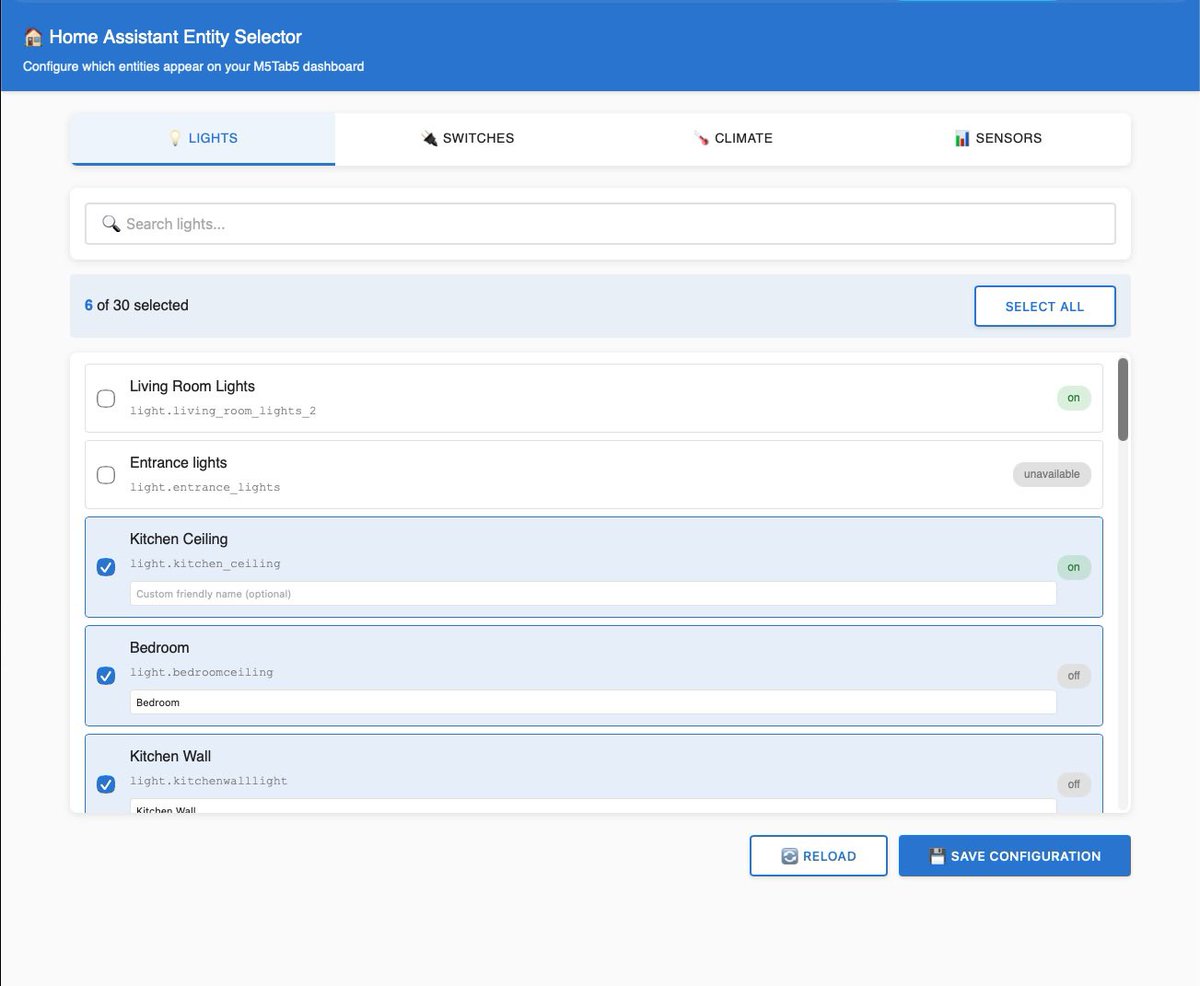
Task: Check the Entrance lights checkbox
Action: (x=105, y=475)
